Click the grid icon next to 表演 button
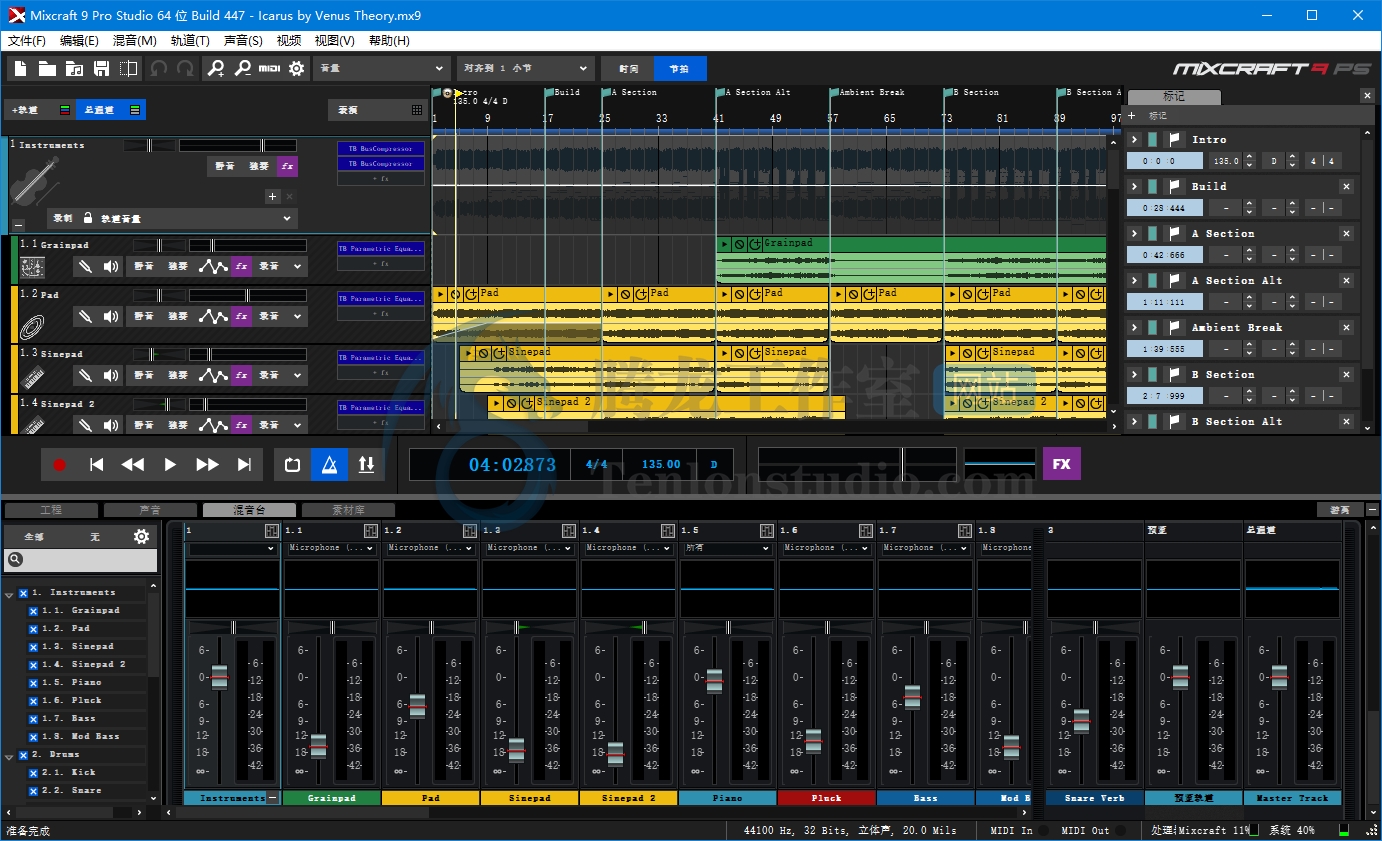Image resolution: width=1382 pixels, height=841 pixels. (417, 110)
